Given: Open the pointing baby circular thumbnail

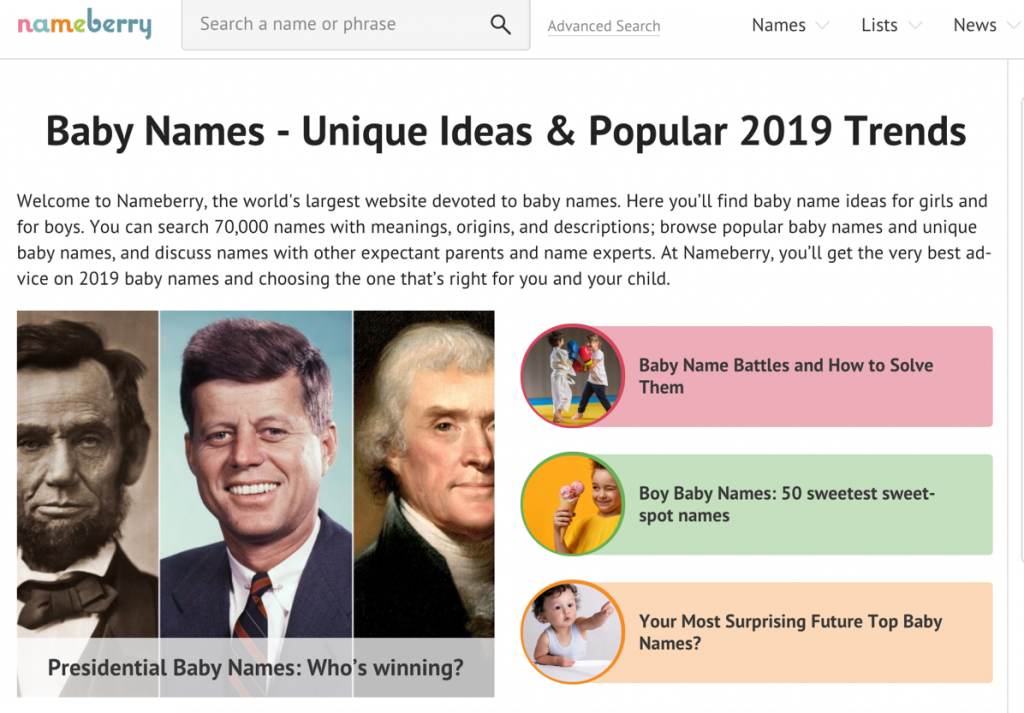Looking at the screenshot, I should click(573, 631).
